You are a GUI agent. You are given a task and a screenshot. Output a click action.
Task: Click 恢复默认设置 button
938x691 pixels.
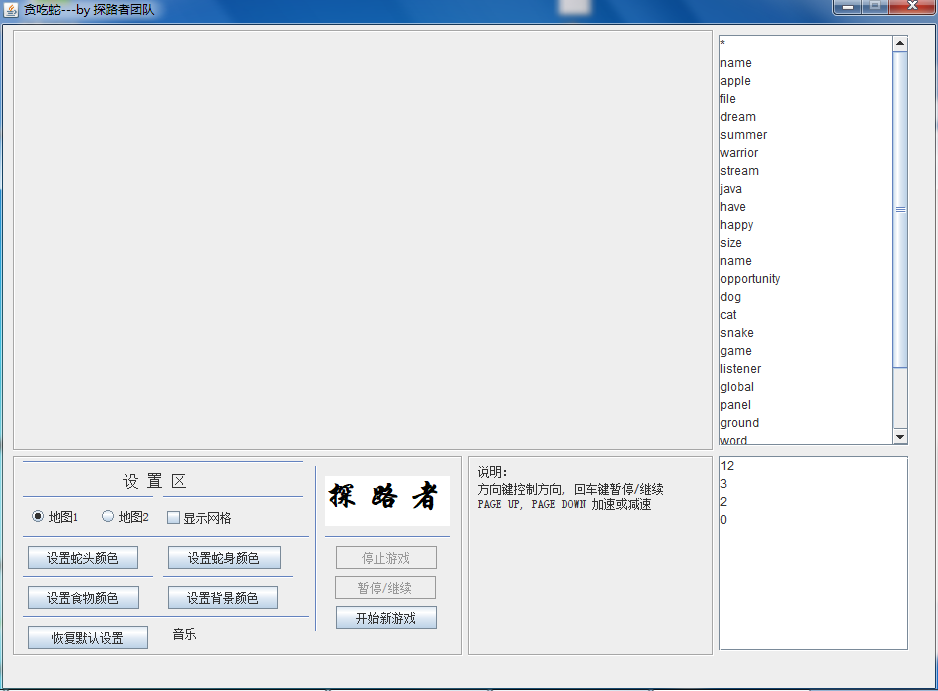[x=87, y=638]
